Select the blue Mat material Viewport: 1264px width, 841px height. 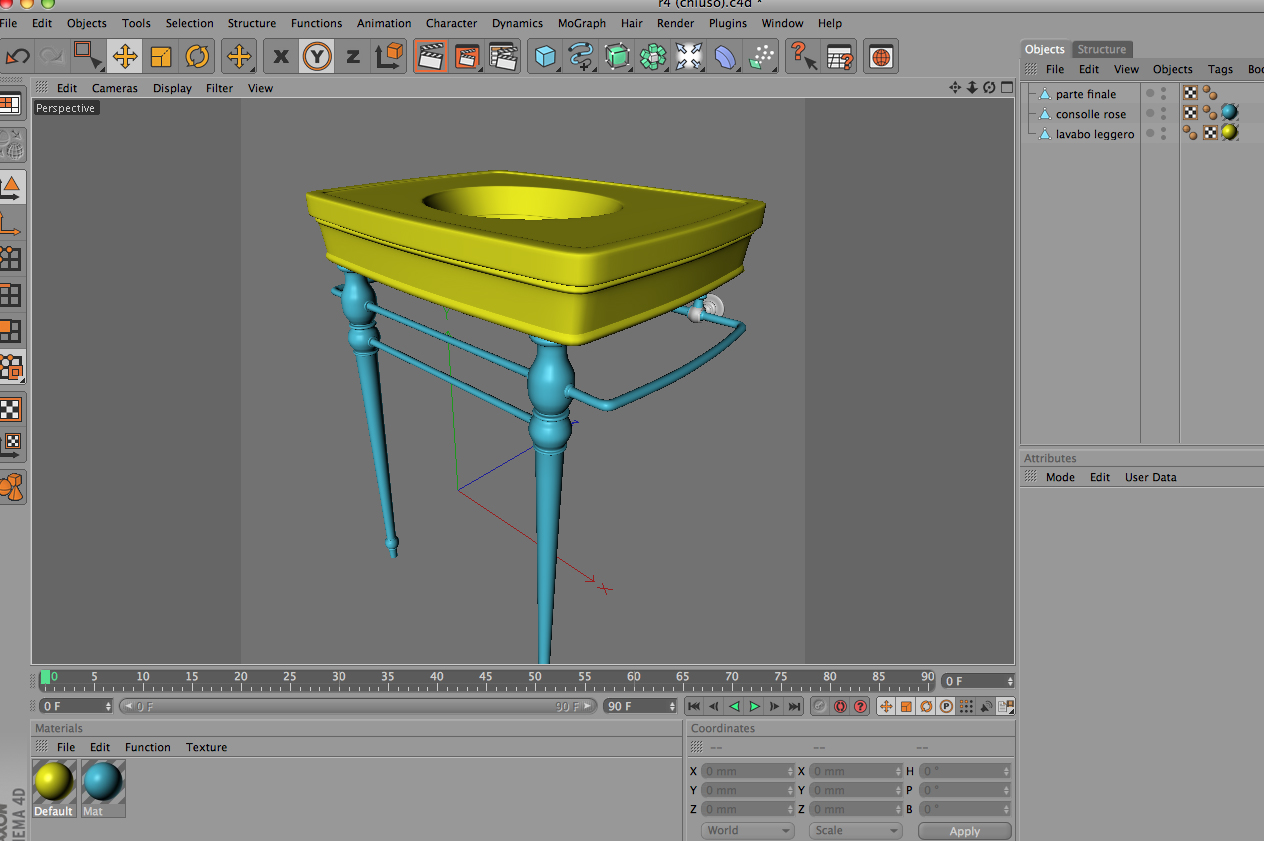(x=103, y=789)
